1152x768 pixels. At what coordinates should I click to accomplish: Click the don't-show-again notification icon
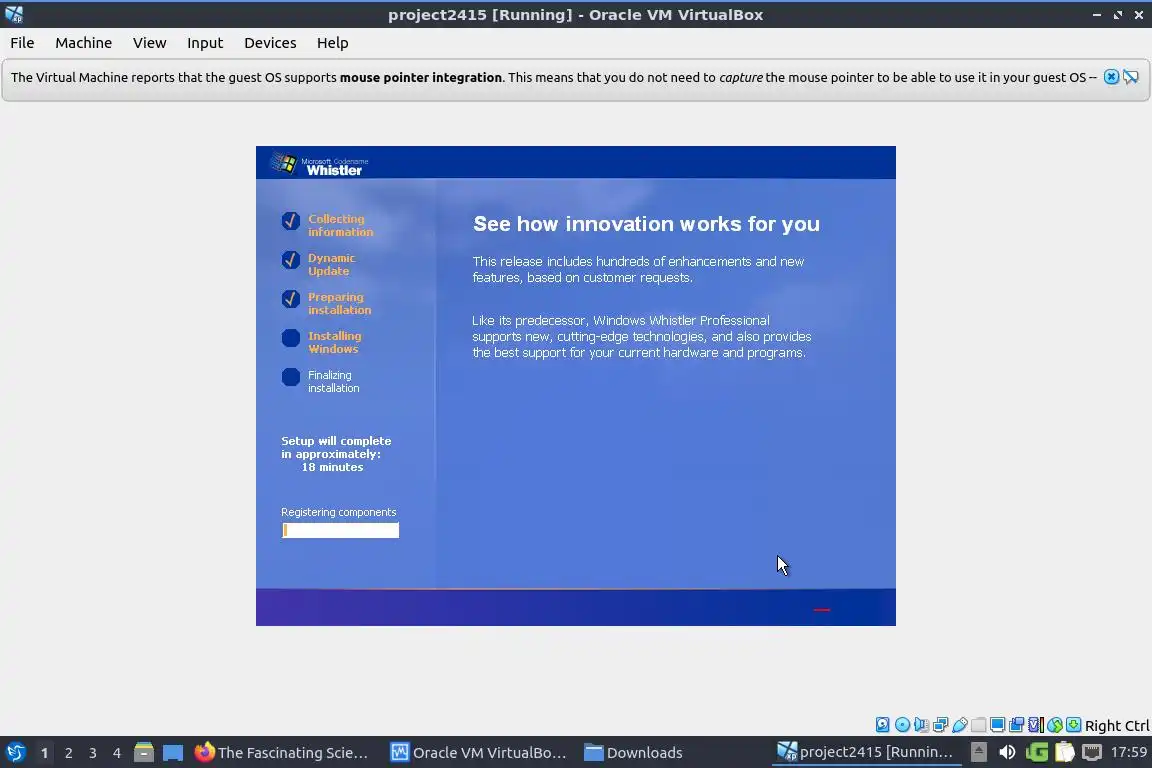[x=1131, y=77]
